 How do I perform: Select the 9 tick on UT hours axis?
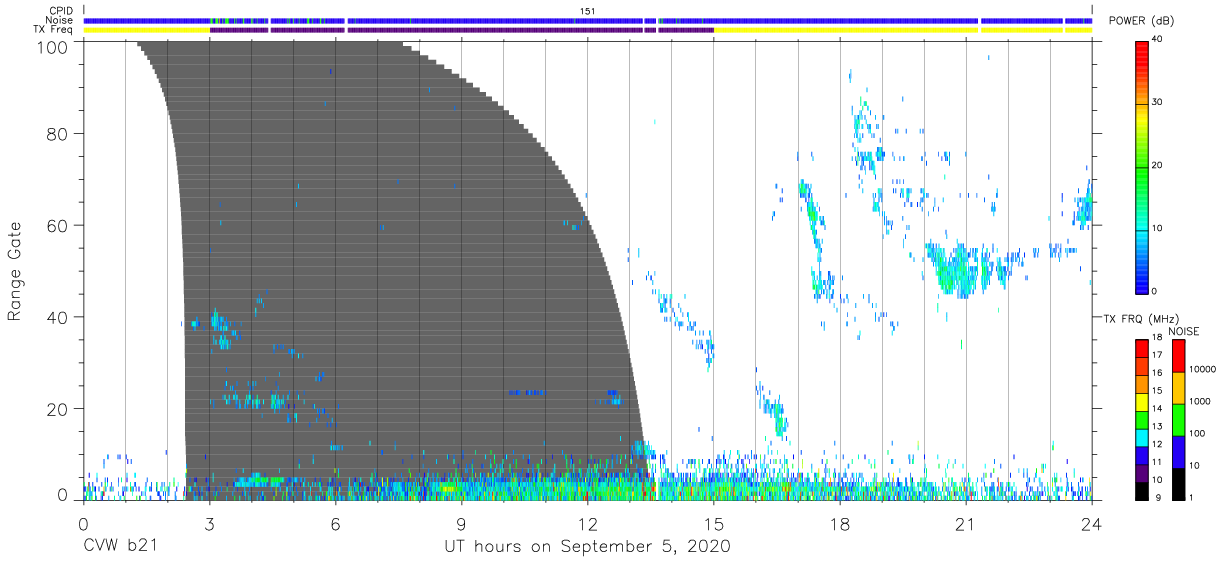(461, 522)
